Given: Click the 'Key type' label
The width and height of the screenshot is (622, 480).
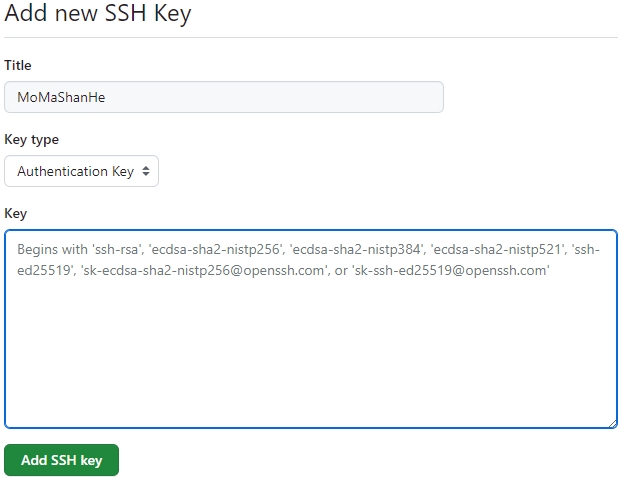Looking at the screenshot, I should [x=31, y=139].
